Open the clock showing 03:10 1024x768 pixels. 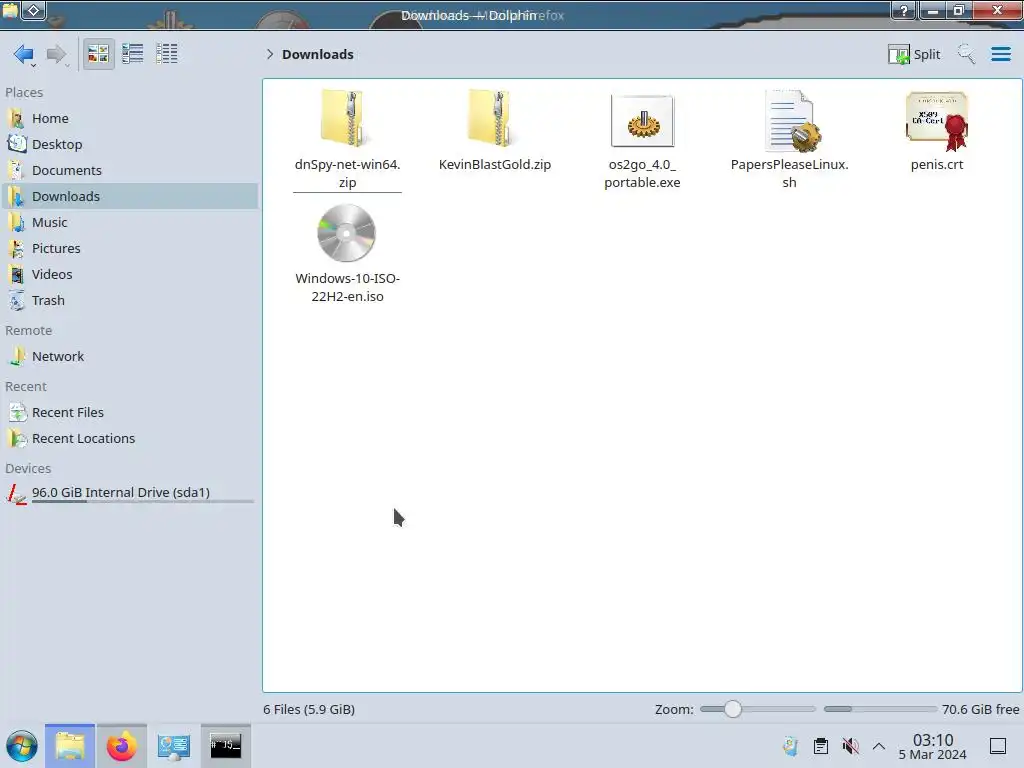tap(933, 746)
